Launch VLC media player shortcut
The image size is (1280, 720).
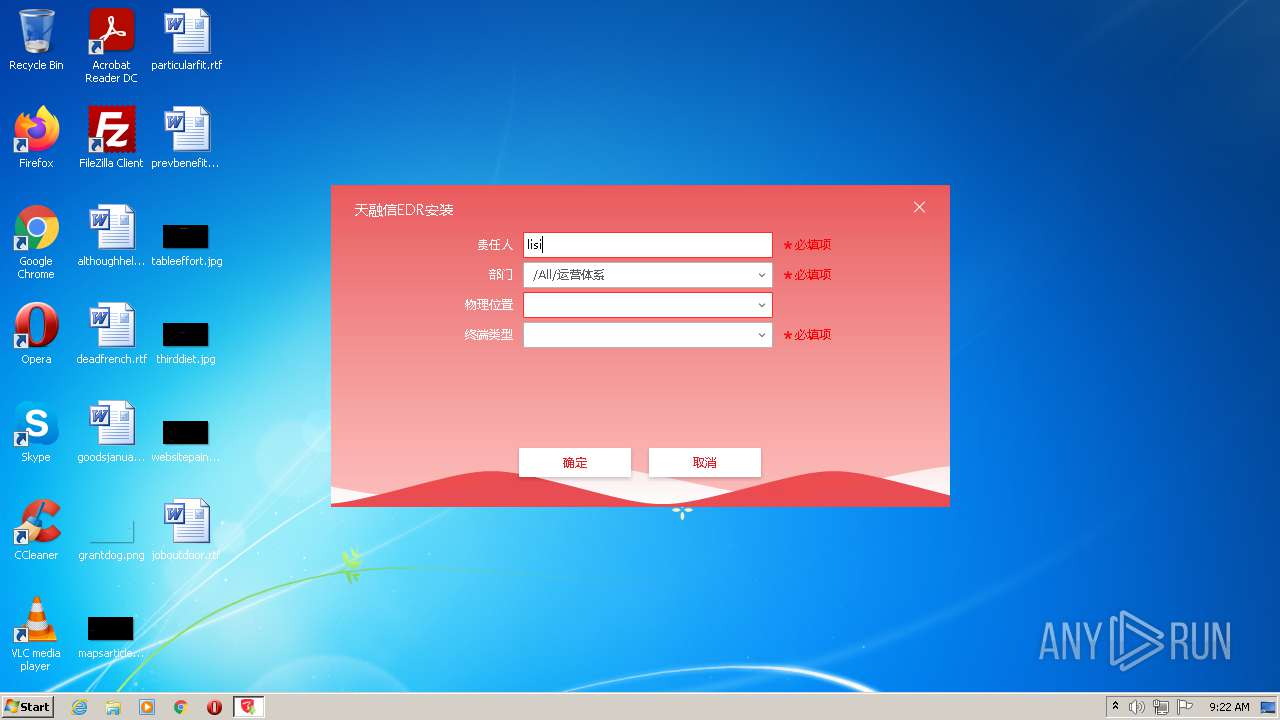point(36,634)
